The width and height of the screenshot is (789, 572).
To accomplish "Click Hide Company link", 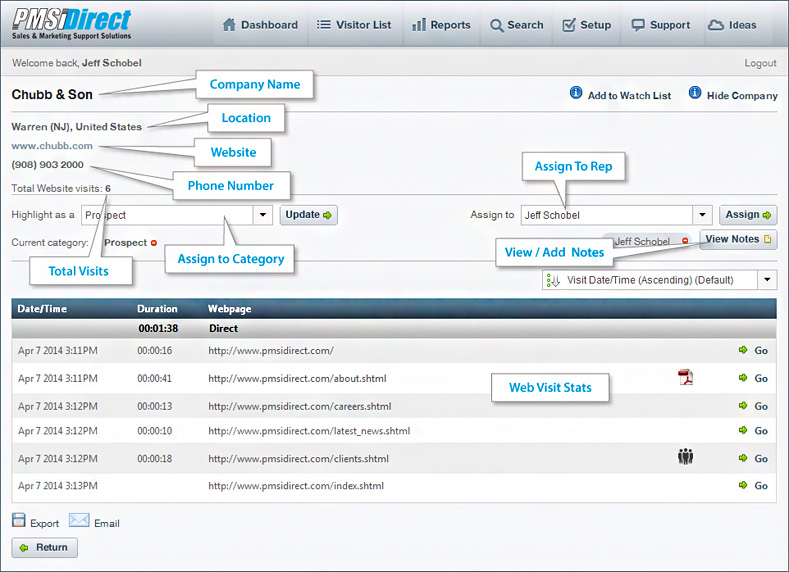I will 742,96.
